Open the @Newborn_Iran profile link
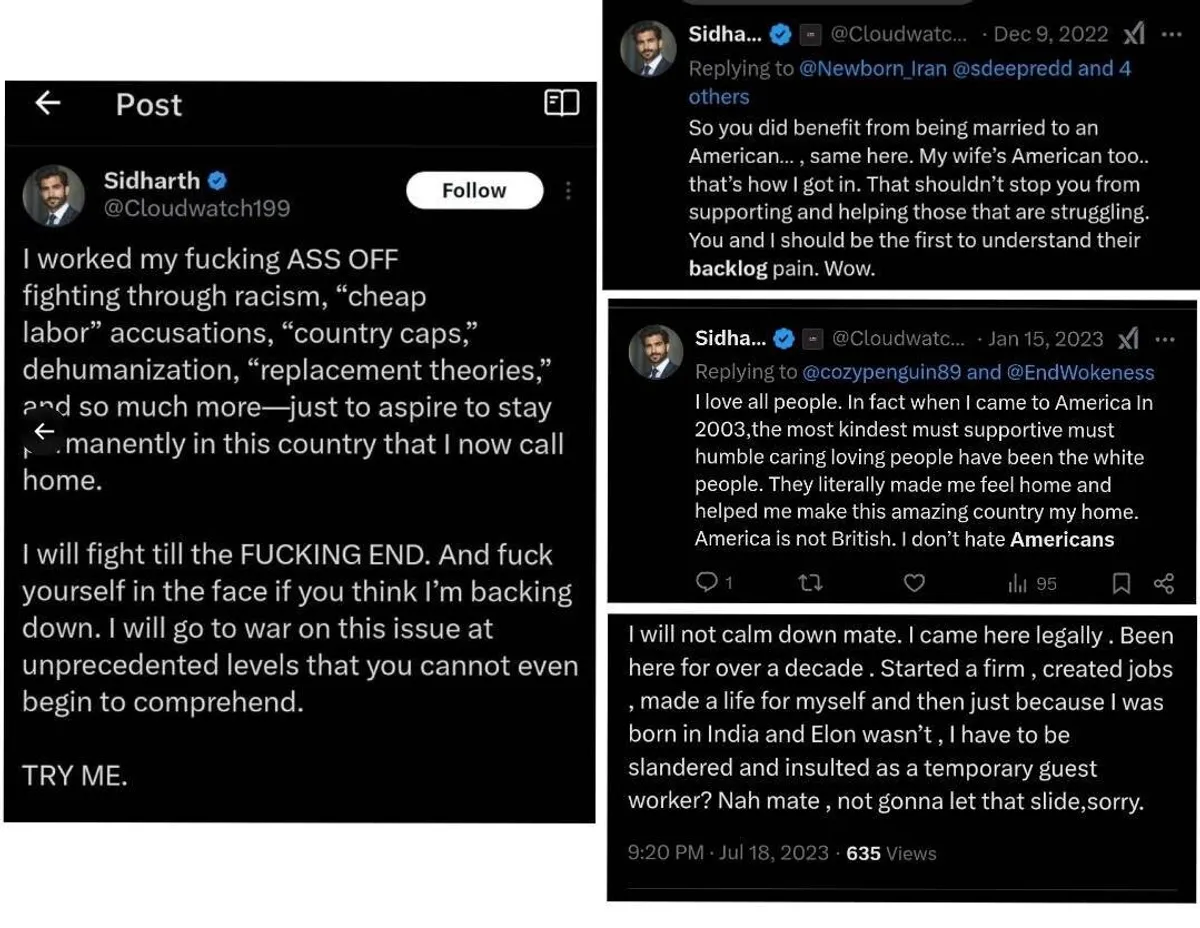1200x928 pixels. (870, 69)
